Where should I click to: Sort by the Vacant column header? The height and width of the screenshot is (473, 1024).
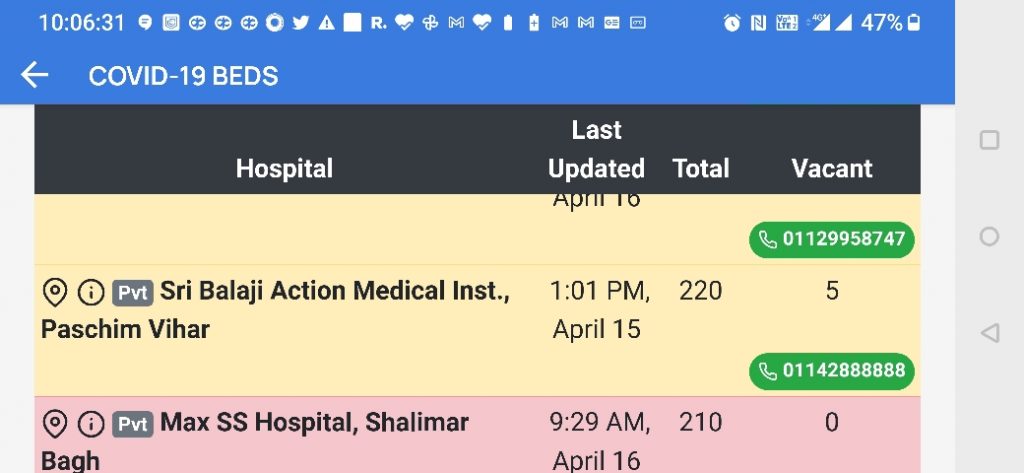[x=832, y=168]
